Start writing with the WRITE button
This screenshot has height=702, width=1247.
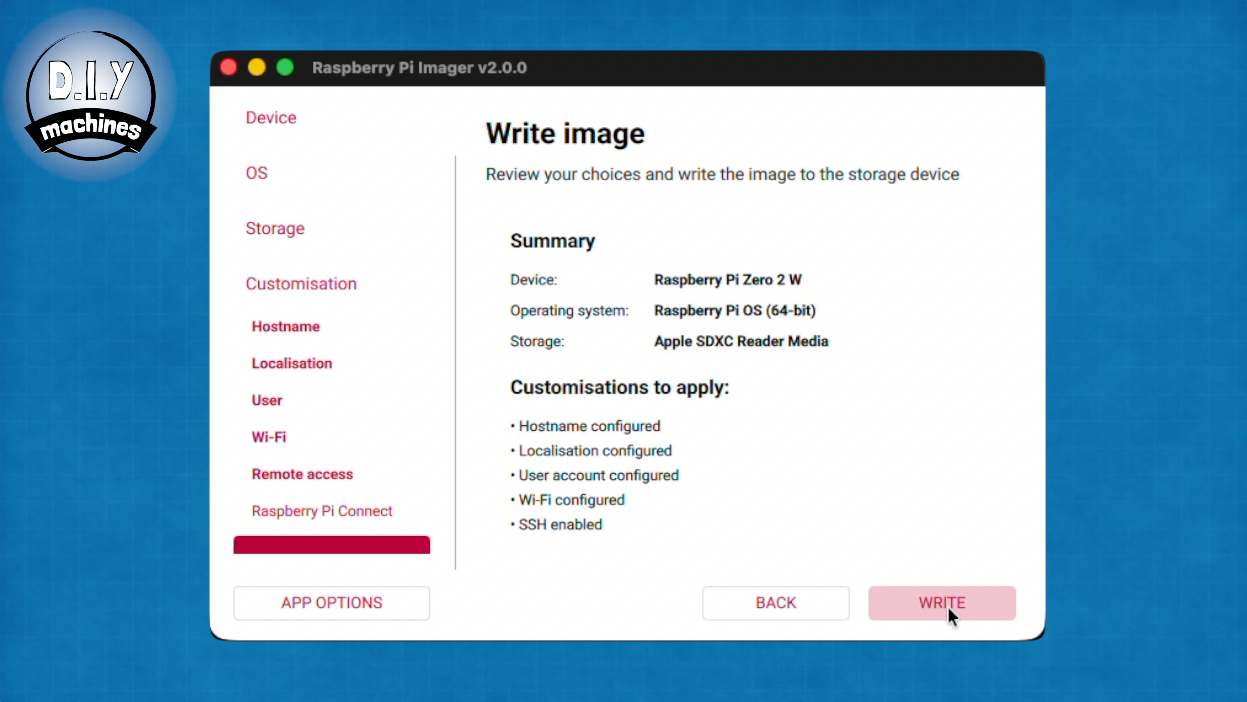point(942,603)
